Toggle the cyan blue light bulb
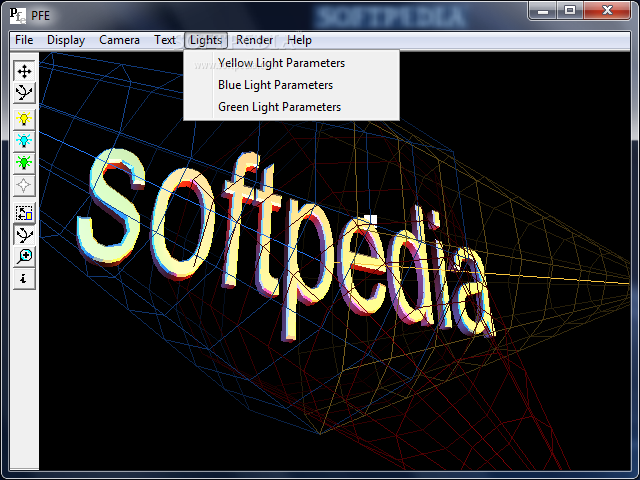 24,141
